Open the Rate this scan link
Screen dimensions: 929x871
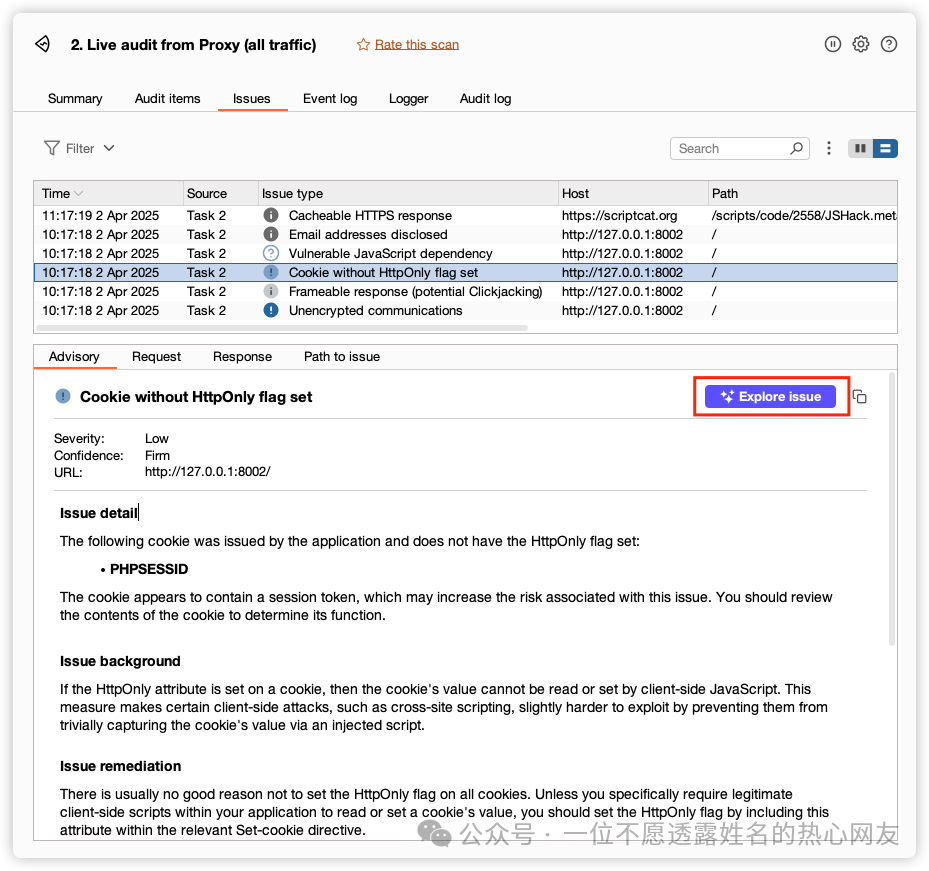pyautogui.click(x=416, y=44)
